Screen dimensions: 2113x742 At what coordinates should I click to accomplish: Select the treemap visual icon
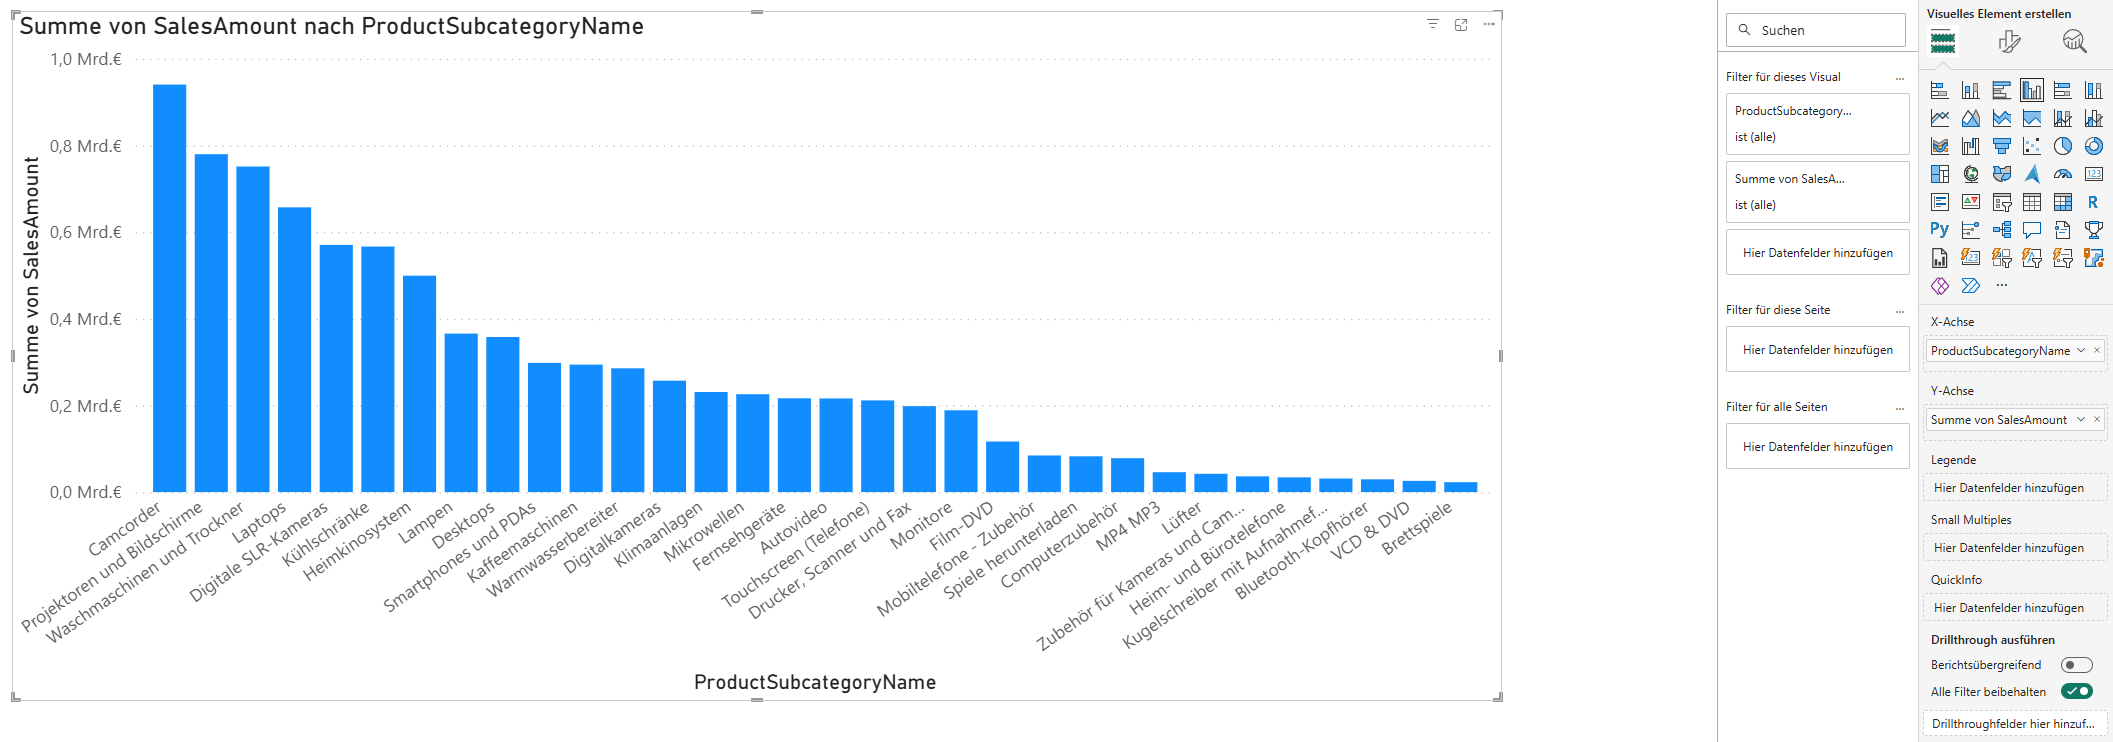point(1939,173)
